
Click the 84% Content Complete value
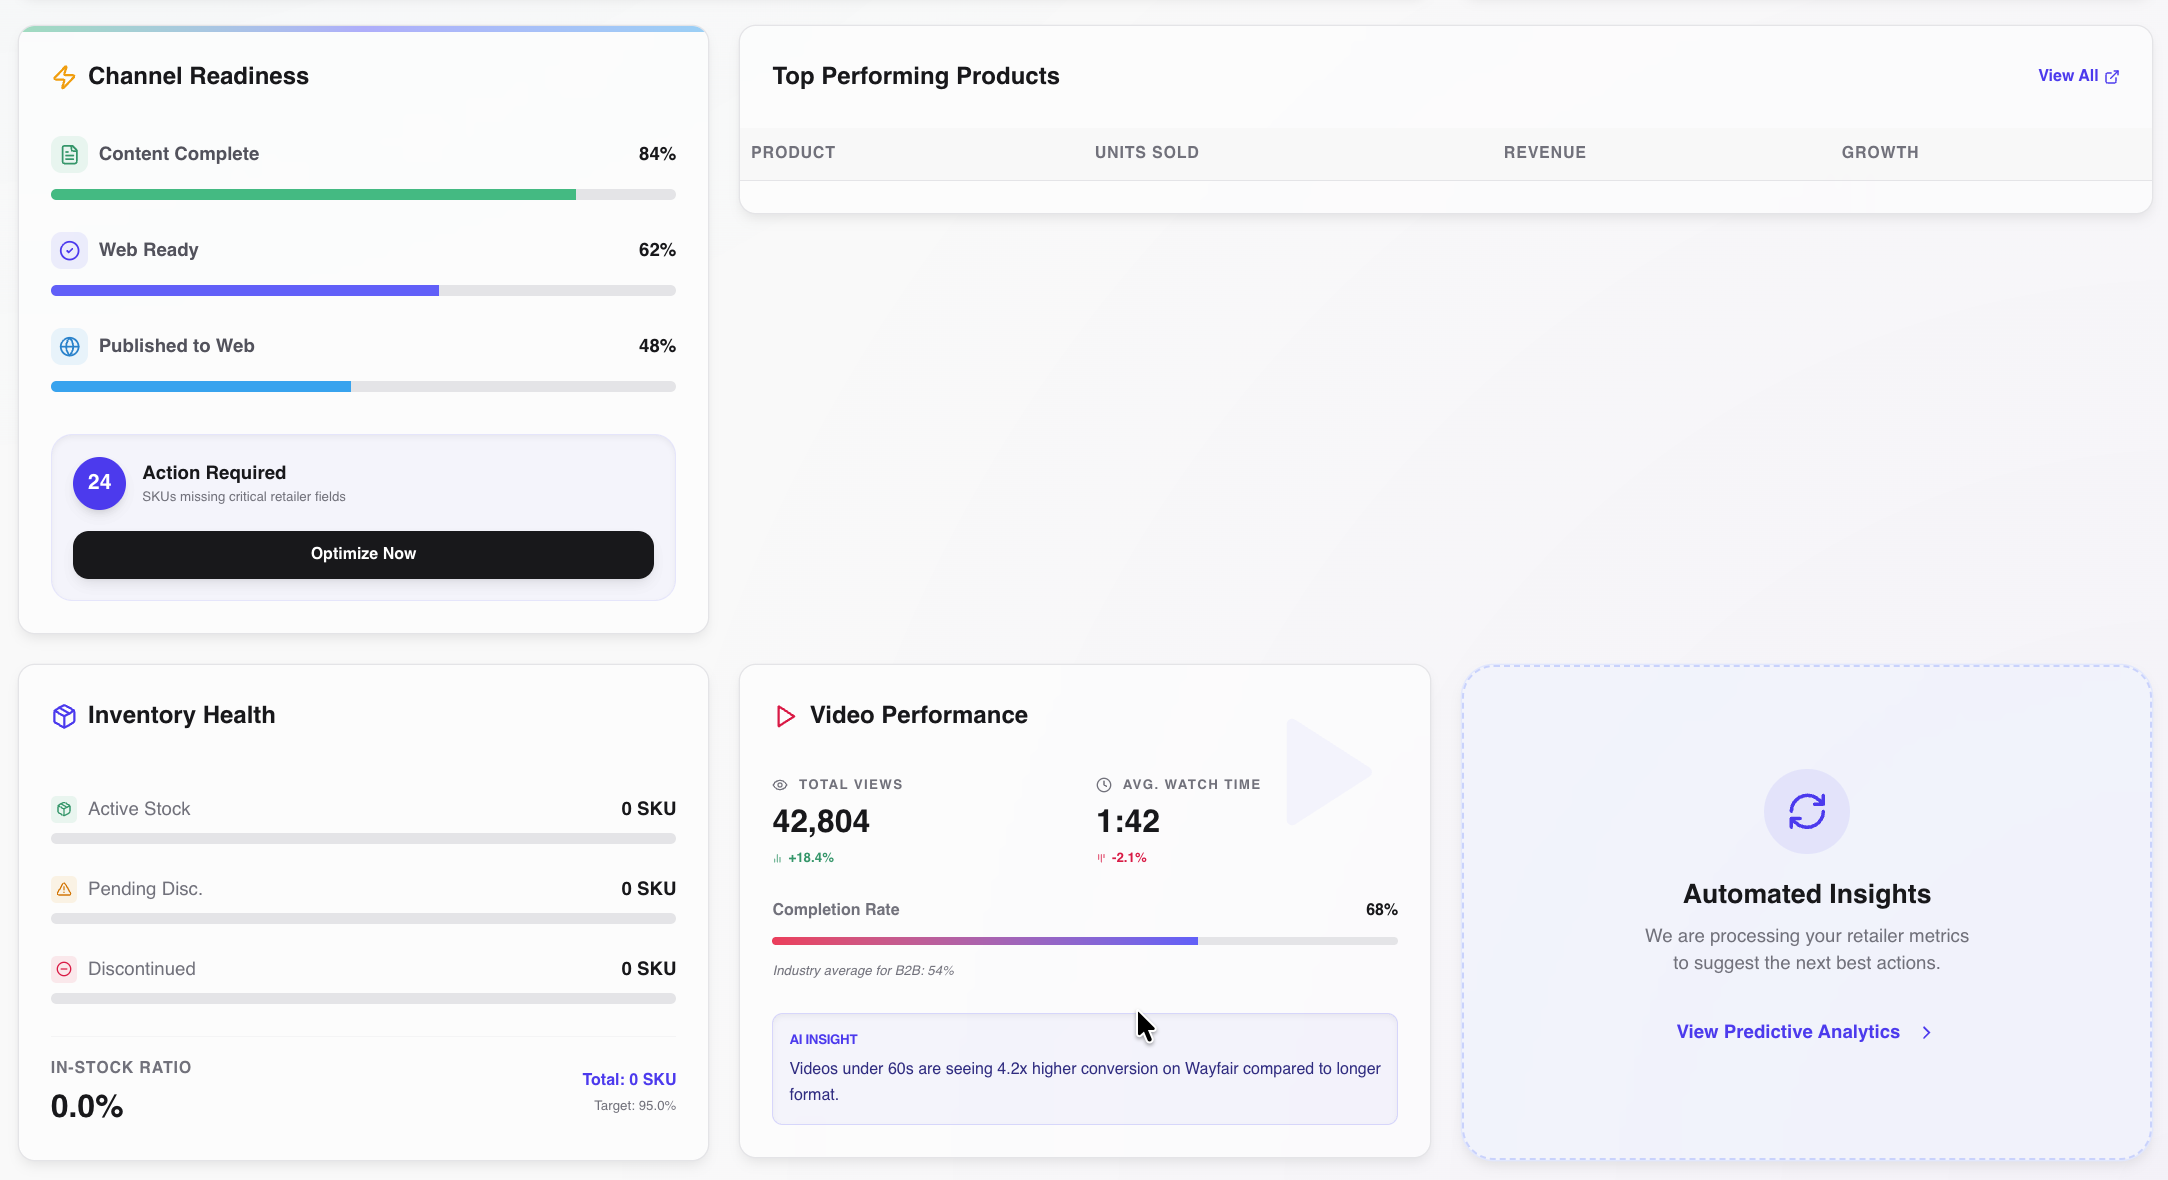pyautogui.click(x=657, y=154)
